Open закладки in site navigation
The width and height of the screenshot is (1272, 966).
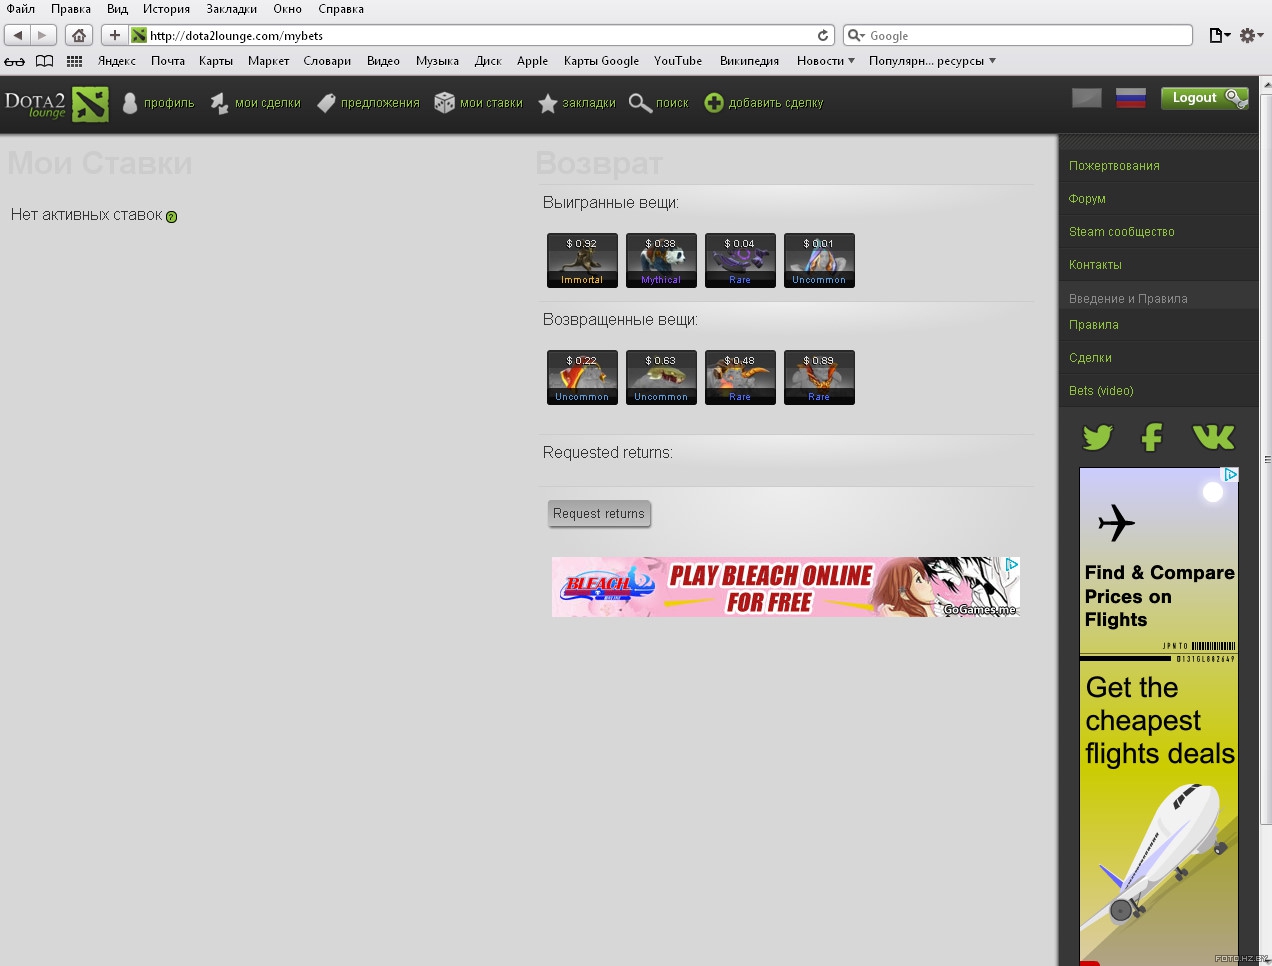pyautogui.click(x=576, y=103)
